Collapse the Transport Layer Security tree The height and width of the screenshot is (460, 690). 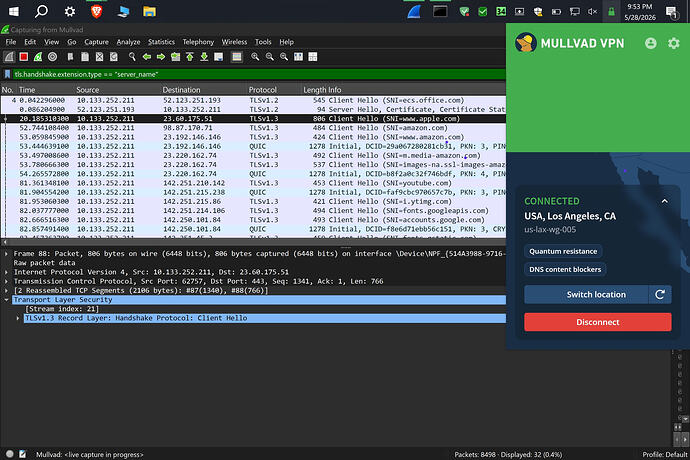coord(7,300)
